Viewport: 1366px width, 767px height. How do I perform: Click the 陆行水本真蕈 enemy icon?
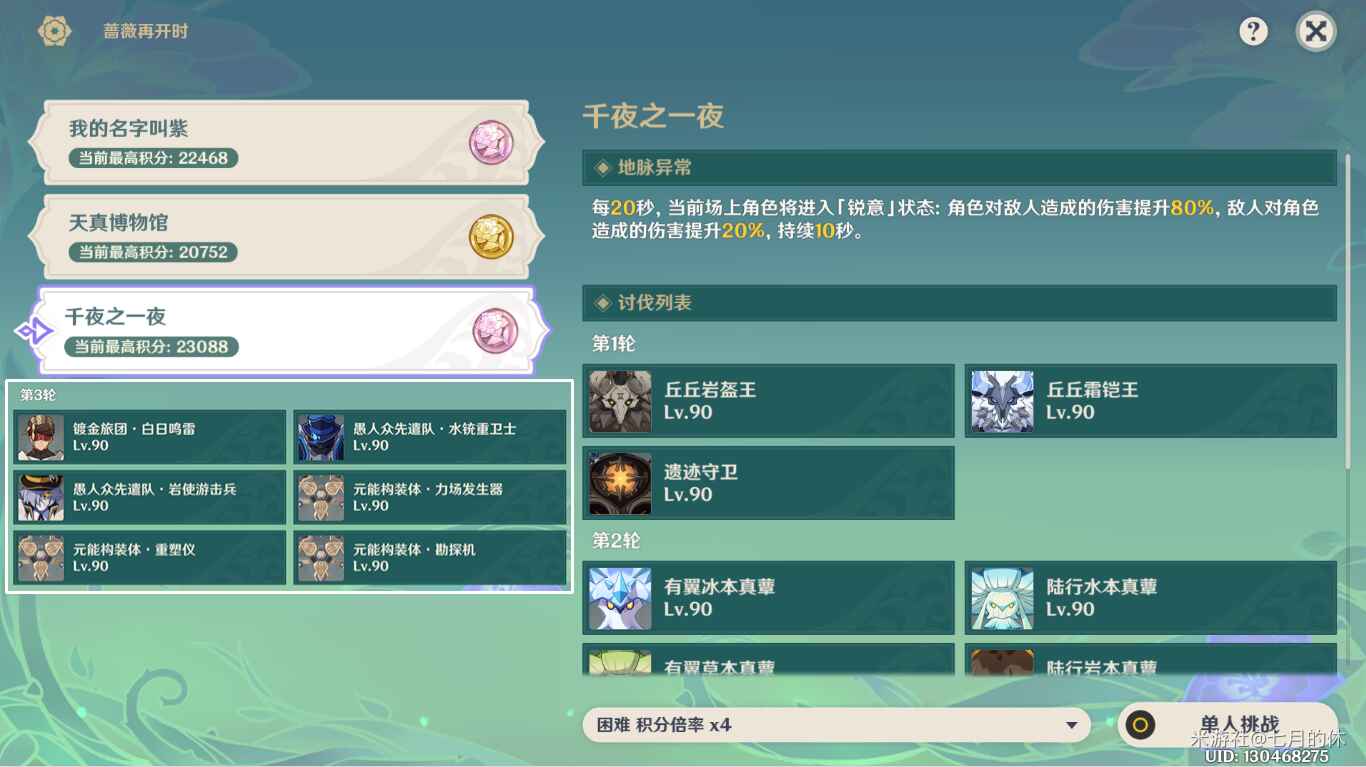[x=1002, y=598]
